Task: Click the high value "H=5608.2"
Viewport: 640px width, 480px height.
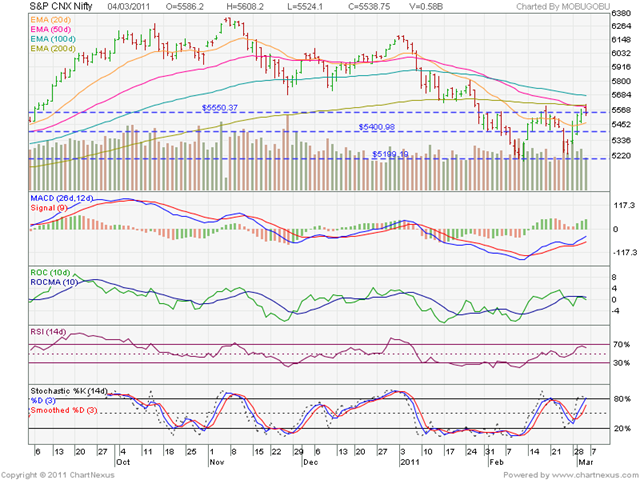Action: pos(244,7)
